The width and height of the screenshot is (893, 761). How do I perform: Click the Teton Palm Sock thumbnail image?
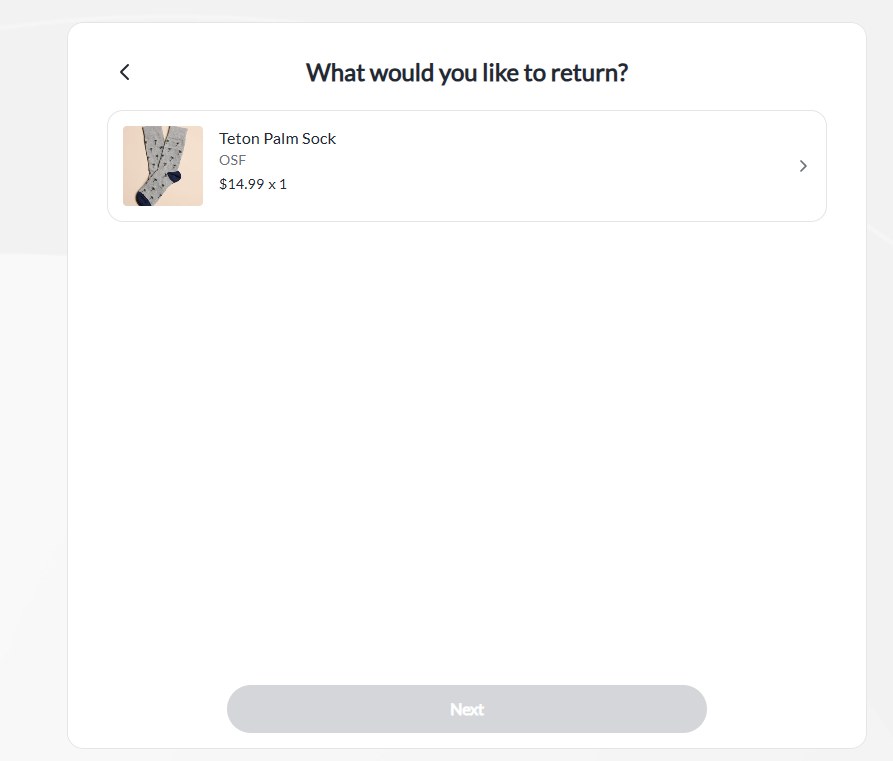[x=163, y=166]
